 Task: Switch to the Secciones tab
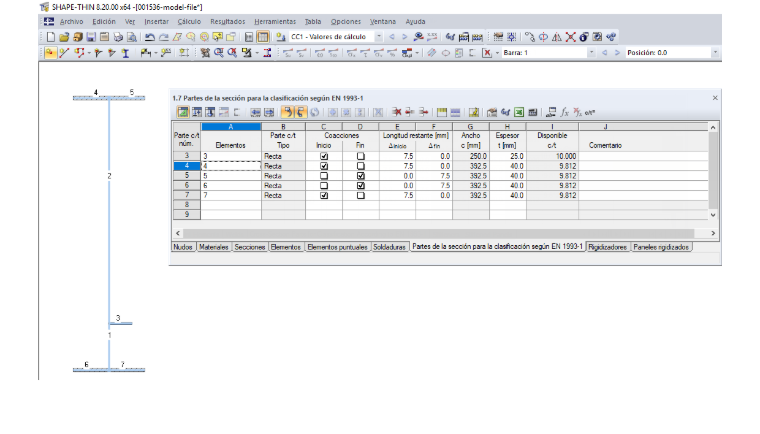(x=250, y=247)
